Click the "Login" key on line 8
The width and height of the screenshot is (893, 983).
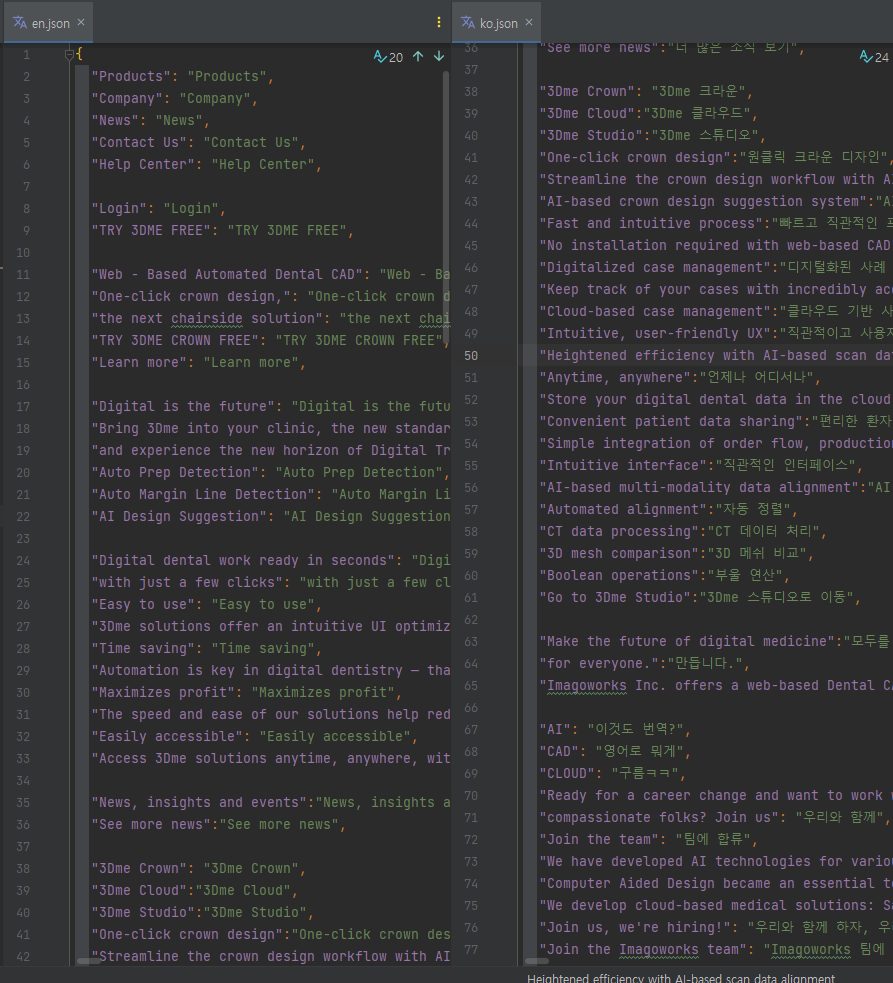[124, 208]
